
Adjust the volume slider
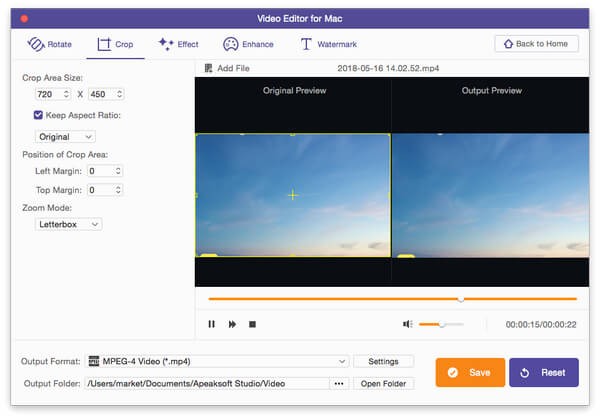(x=441, y=324)
